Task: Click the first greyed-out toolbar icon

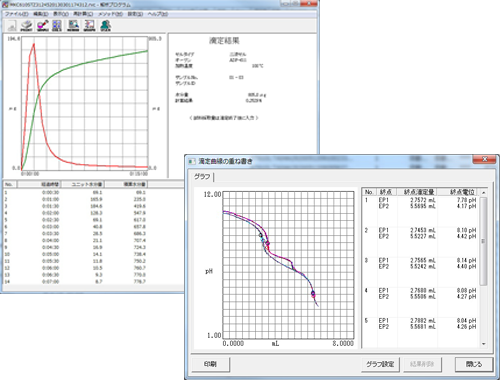Action: (12, 26)
